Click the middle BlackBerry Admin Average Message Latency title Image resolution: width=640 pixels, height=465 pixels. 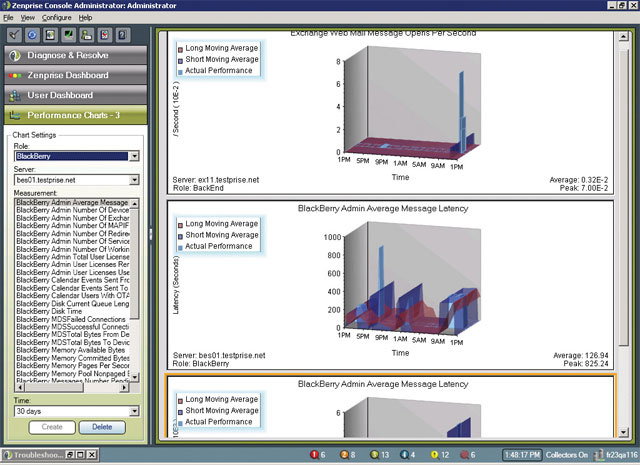(383, 209)
